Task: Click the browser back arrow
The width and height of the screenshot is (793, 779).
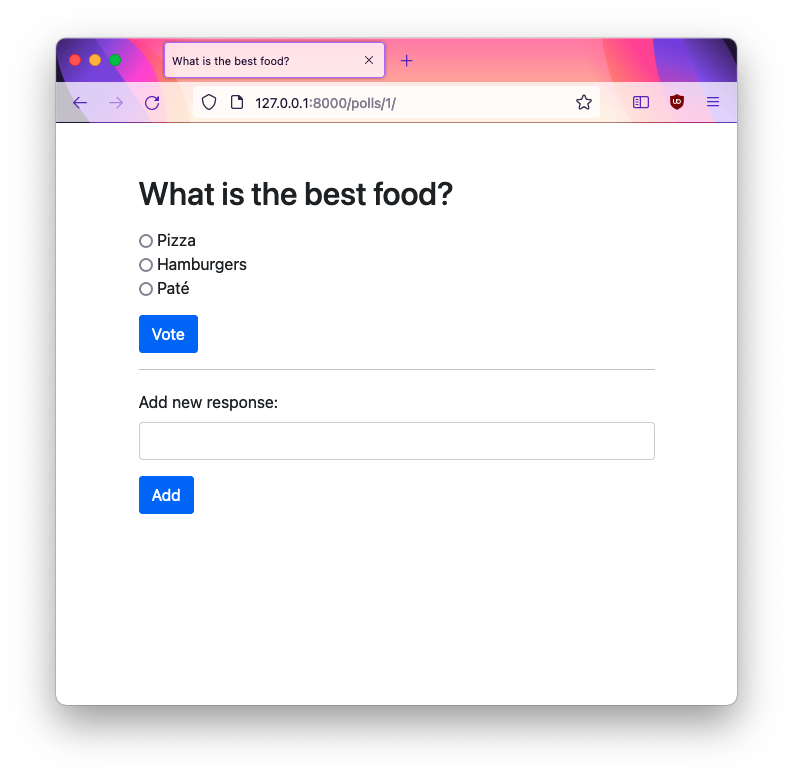Action: [x=80, y=102]
